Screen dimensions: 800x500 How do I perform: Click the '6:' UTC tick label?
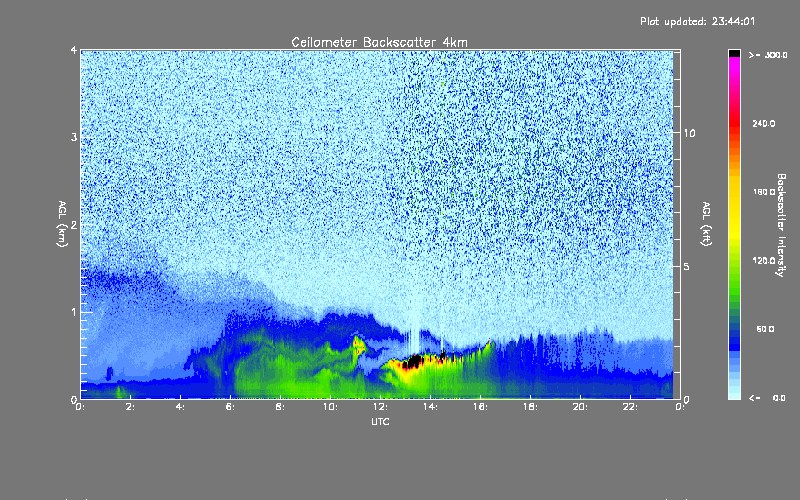pos(231,407)
